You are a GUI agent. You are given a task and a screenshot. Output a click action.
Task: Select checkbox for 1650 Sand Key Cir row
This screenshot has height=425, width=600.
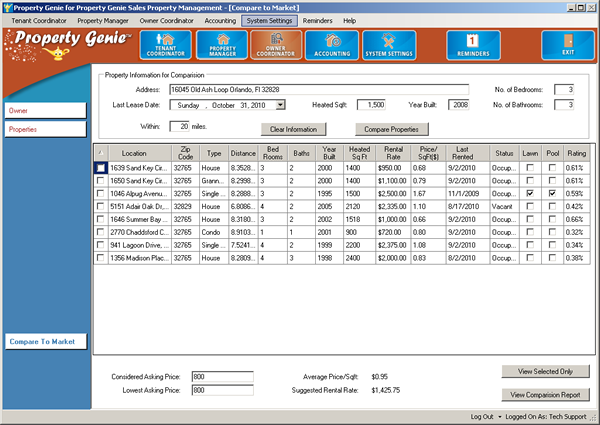(x=101, y=181)
